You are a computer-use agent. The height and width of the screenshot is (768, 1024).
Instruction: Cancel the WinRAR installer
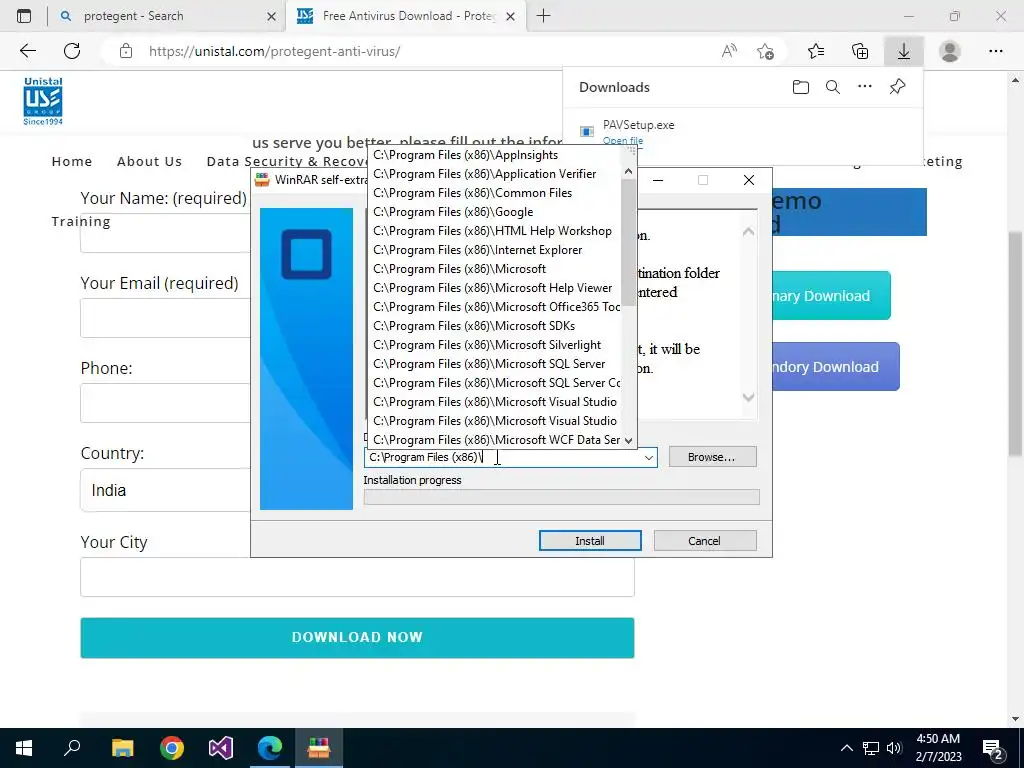click(705, 541)
